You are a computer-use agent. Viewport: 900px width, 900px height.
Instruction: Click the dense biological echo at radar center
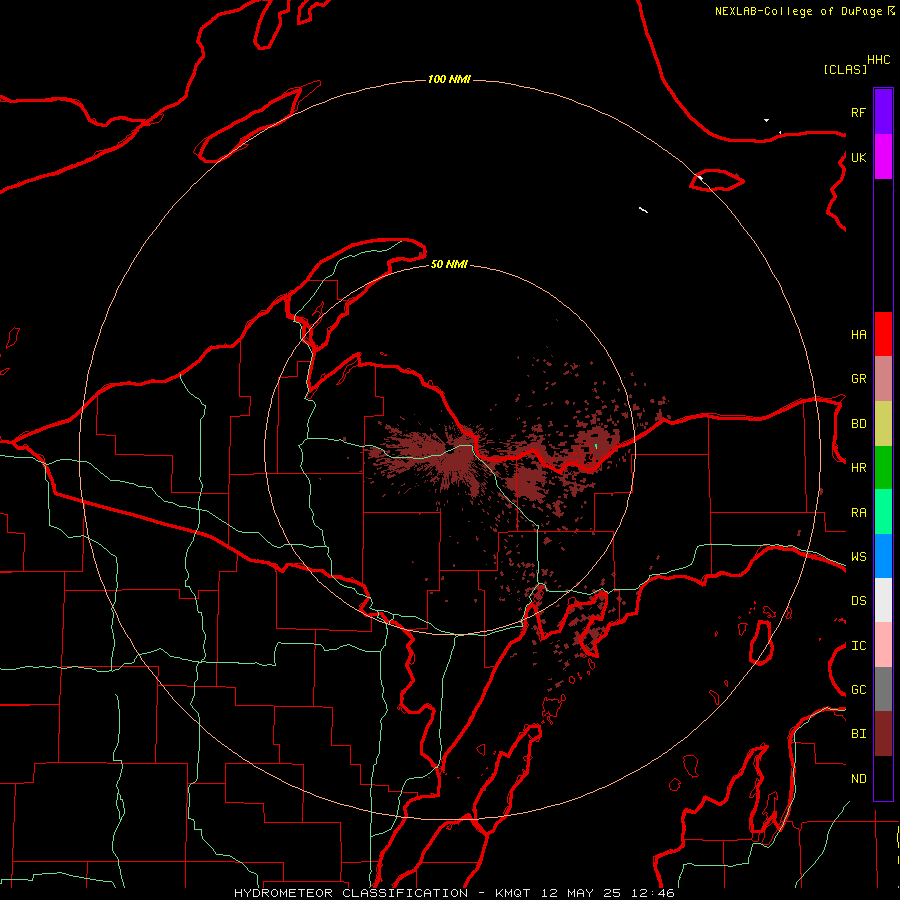tap(453, 458)
